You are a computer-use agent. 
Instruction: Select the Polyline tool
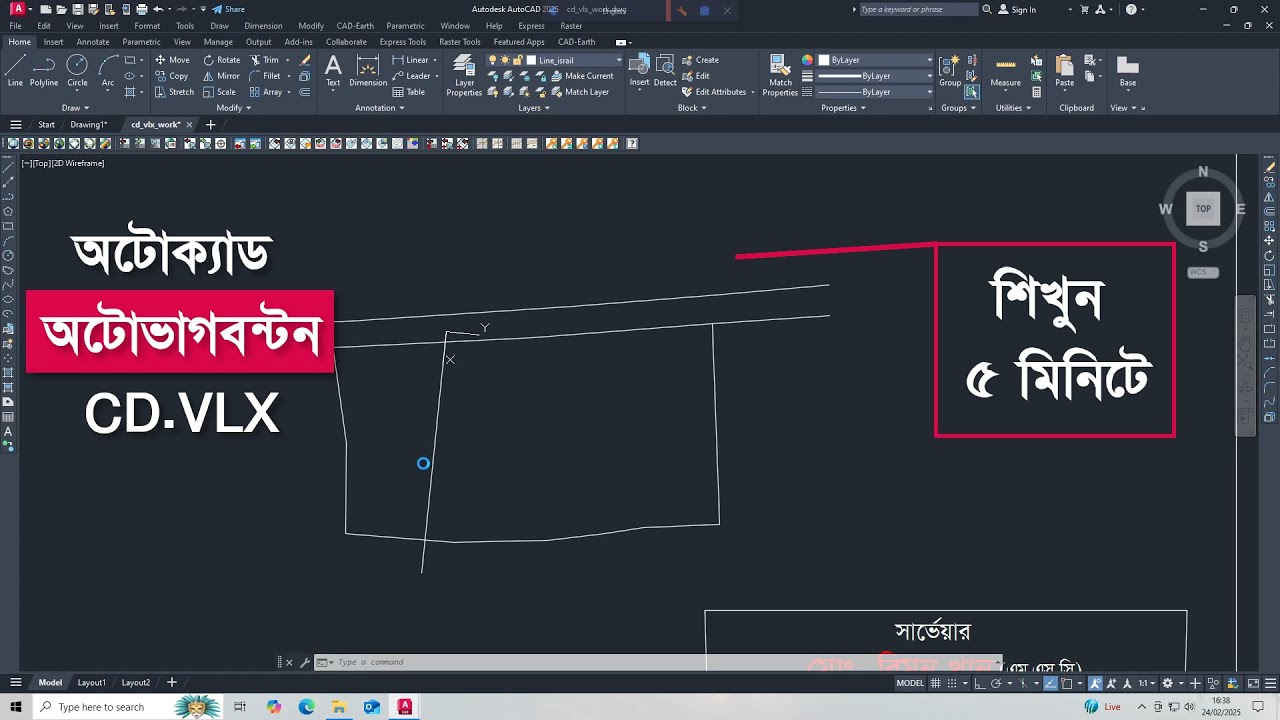[x=44, y=71]
